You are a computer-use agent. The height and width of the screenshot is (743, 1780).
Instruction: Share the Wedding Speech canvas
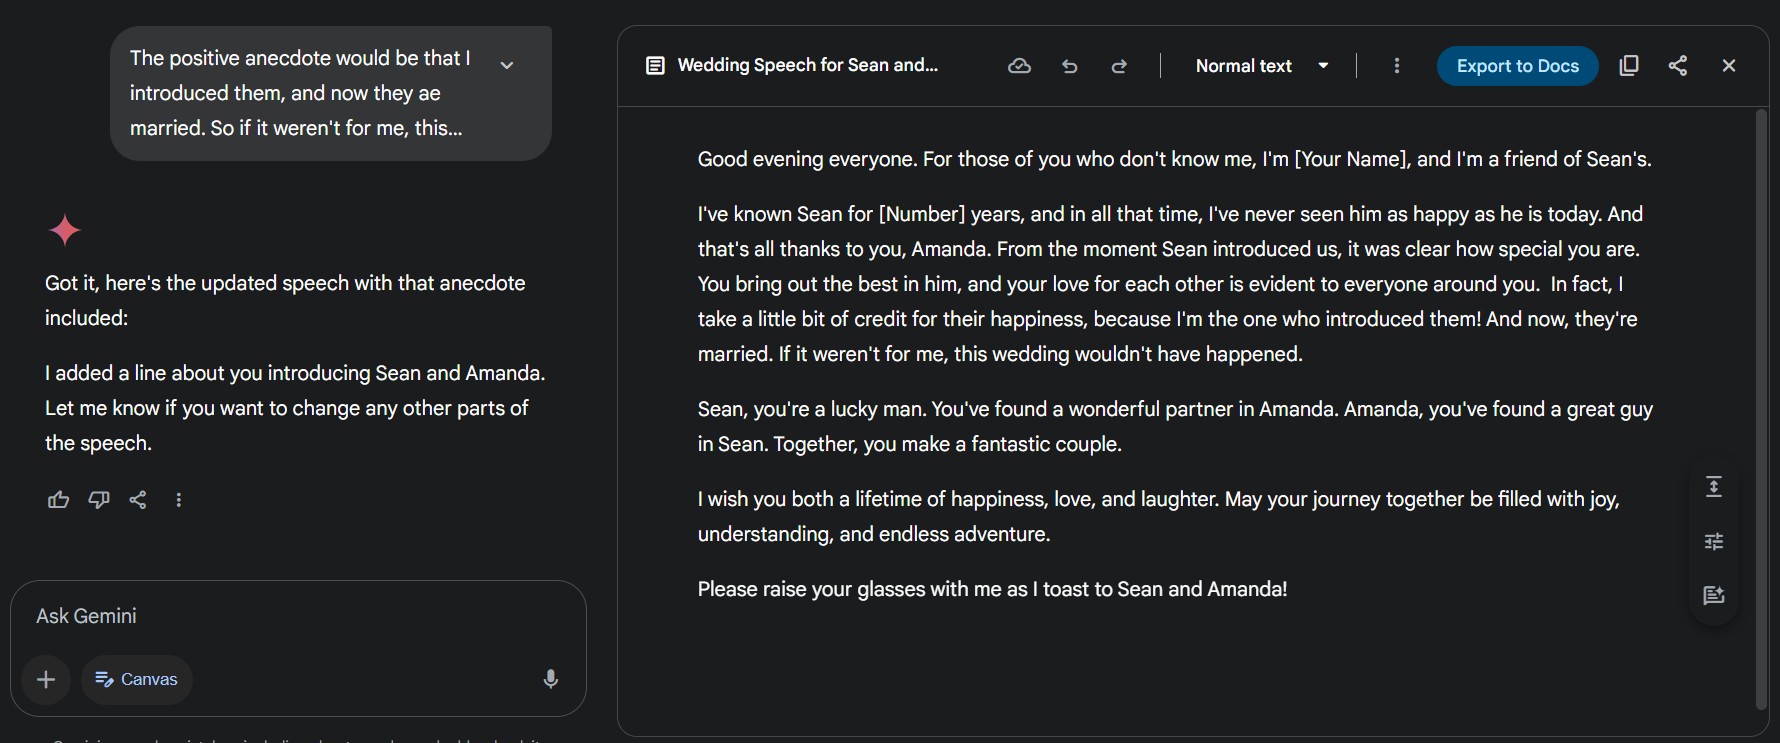coord(1678,66)
